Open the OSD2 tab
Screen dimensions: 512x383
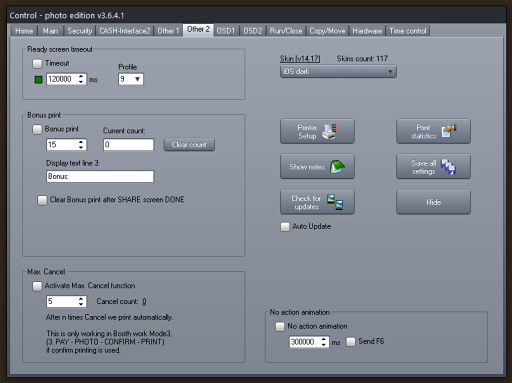coord(253,31)
